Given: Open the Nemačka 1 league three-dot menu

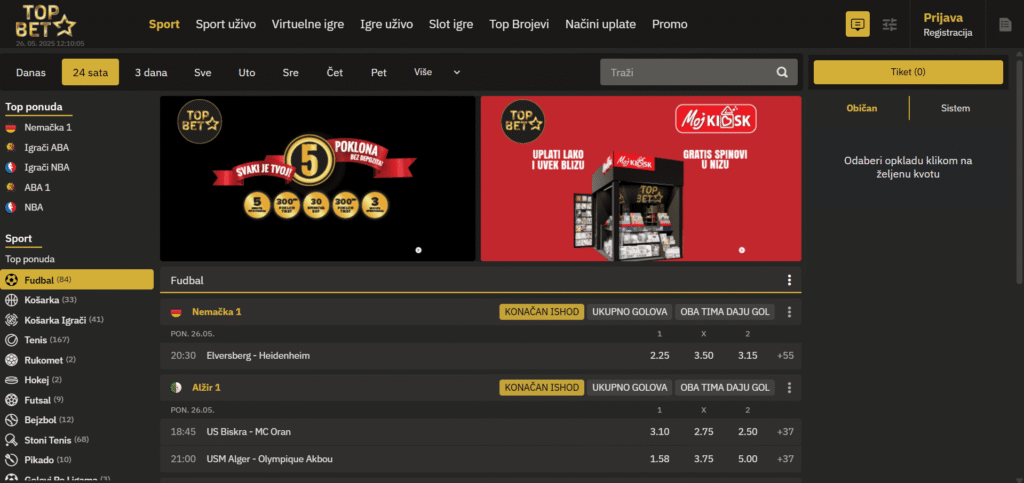Looking at the screenshot, I should tap(789, 312).
